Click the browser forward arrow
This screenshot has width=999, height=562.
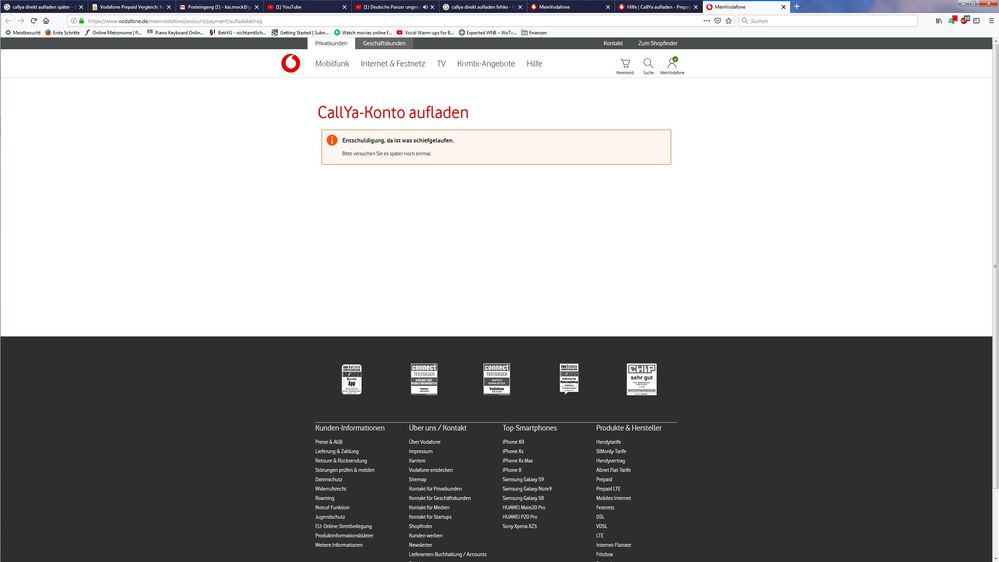[20, 20]
